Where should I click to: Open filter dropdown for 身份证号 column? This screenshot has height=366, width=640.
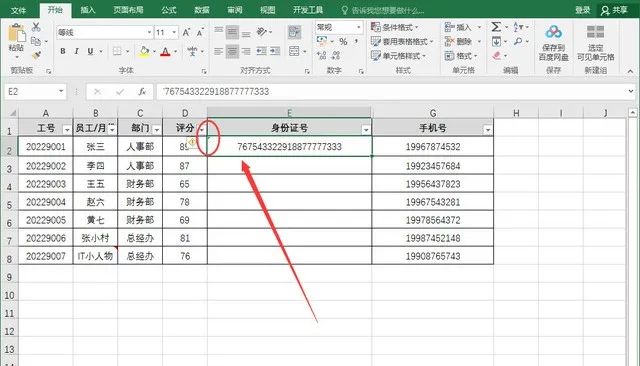pos(366,130)
